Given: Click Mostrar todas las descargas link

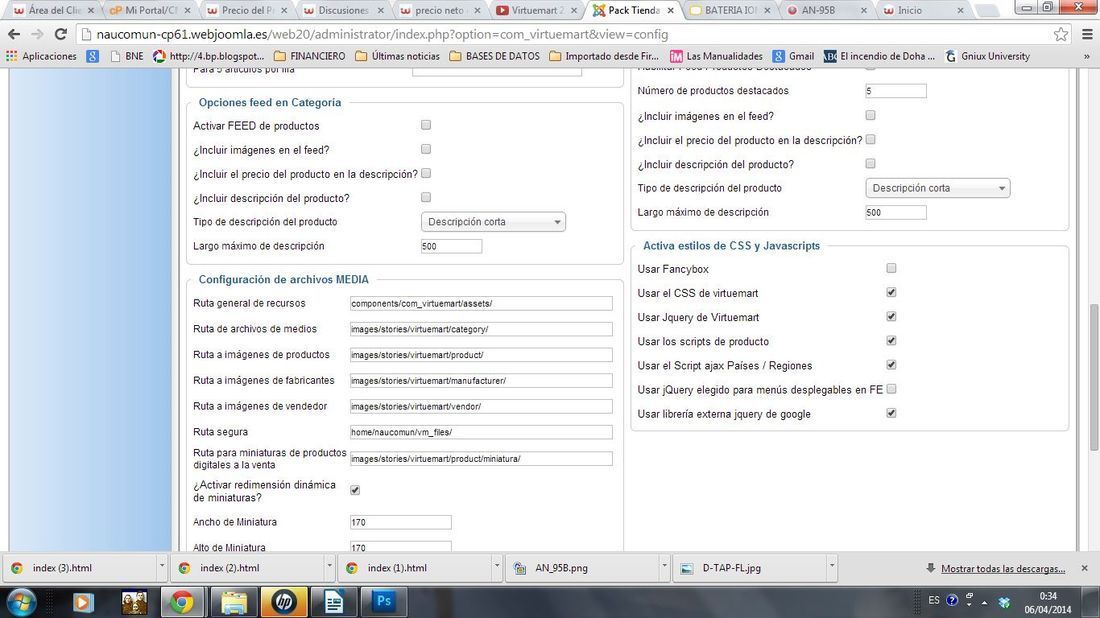Looking at the screenshot, I should 1002,569.
